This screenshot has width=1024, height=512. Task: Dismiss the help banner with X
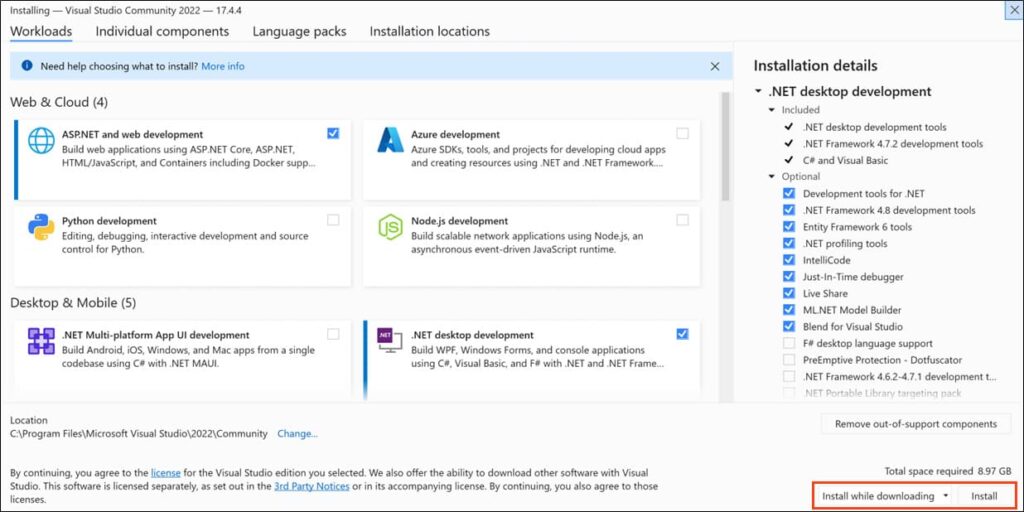click(x=714, y=66)
